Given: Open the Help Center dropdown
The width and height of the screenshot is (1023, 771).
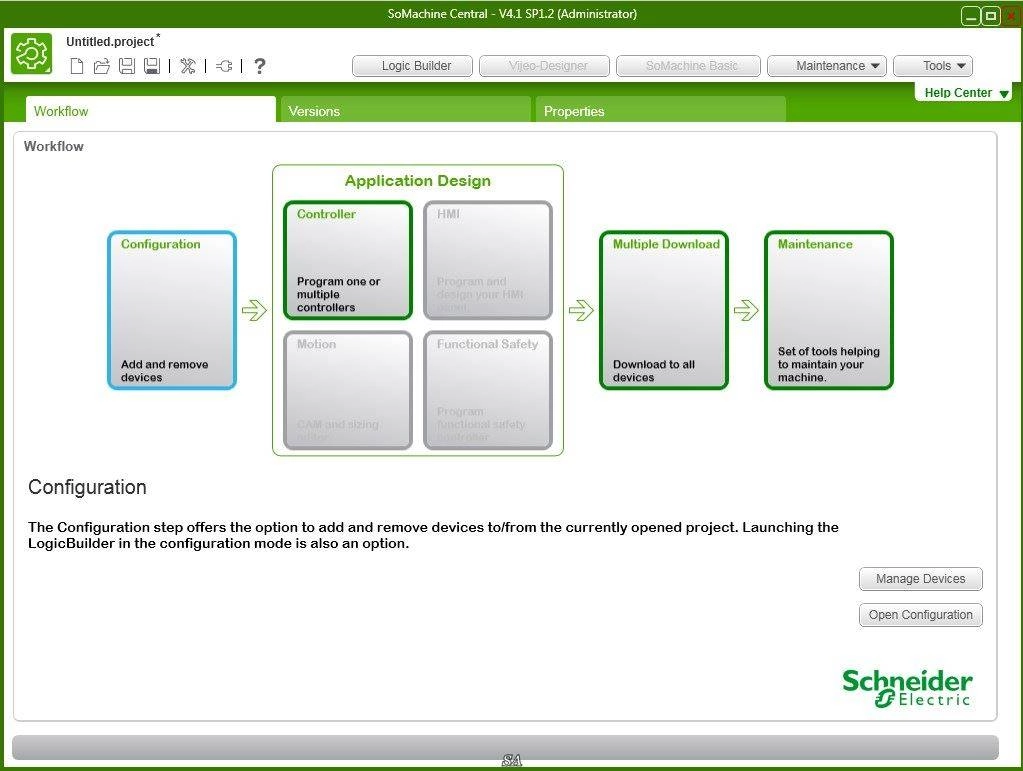Looking at the screenshot, I should [x=966, y=93].
